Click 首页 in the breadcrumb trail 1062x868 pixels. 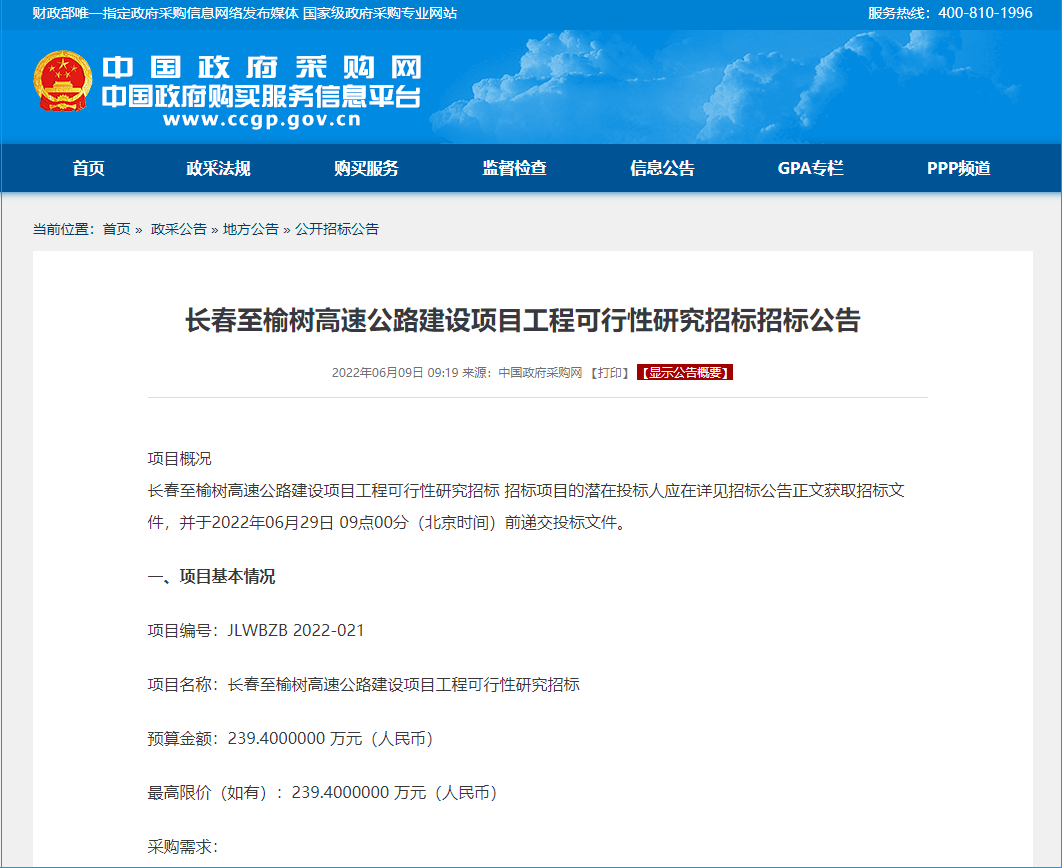[116, 229]
